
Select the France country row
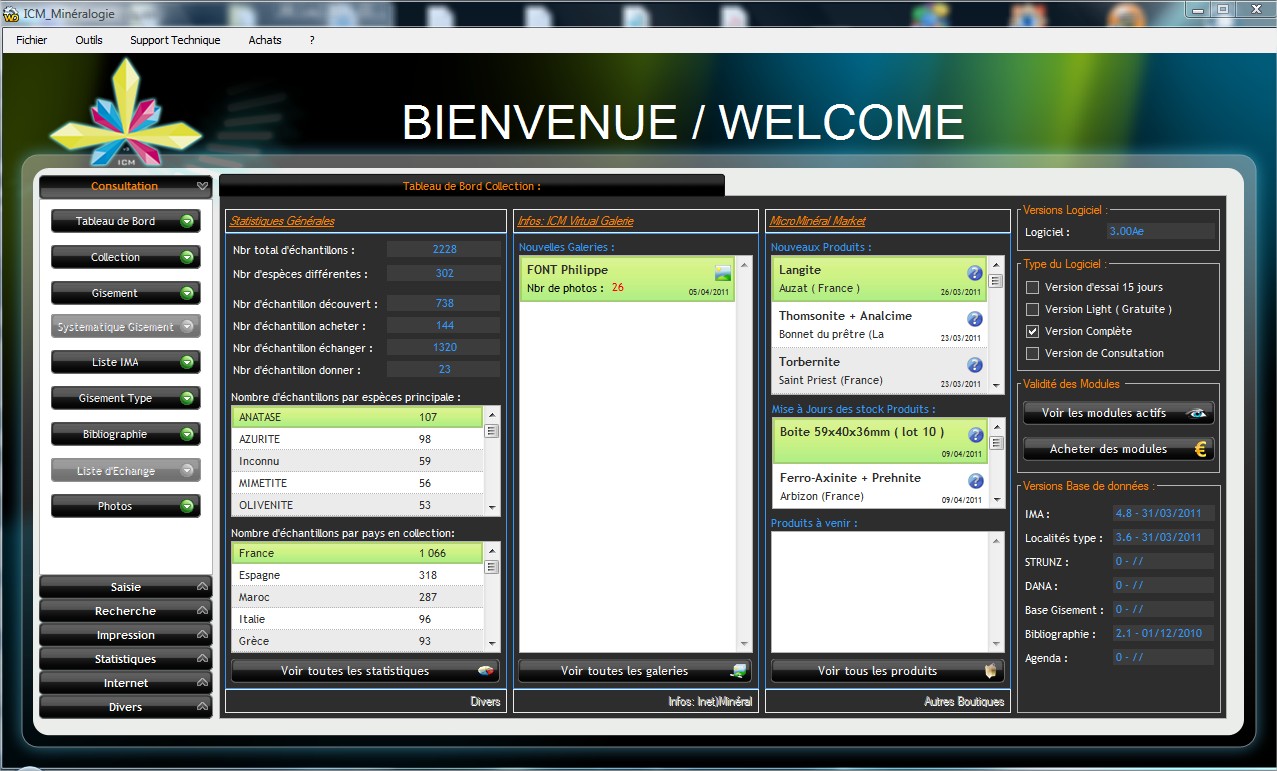pos(357,553)
